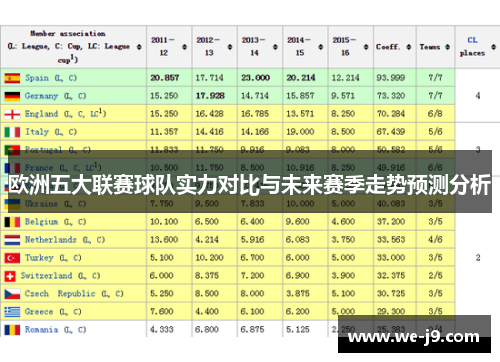Sort the 2014-15 column
This screenshot has height=362, width=500.
point(320,47)
